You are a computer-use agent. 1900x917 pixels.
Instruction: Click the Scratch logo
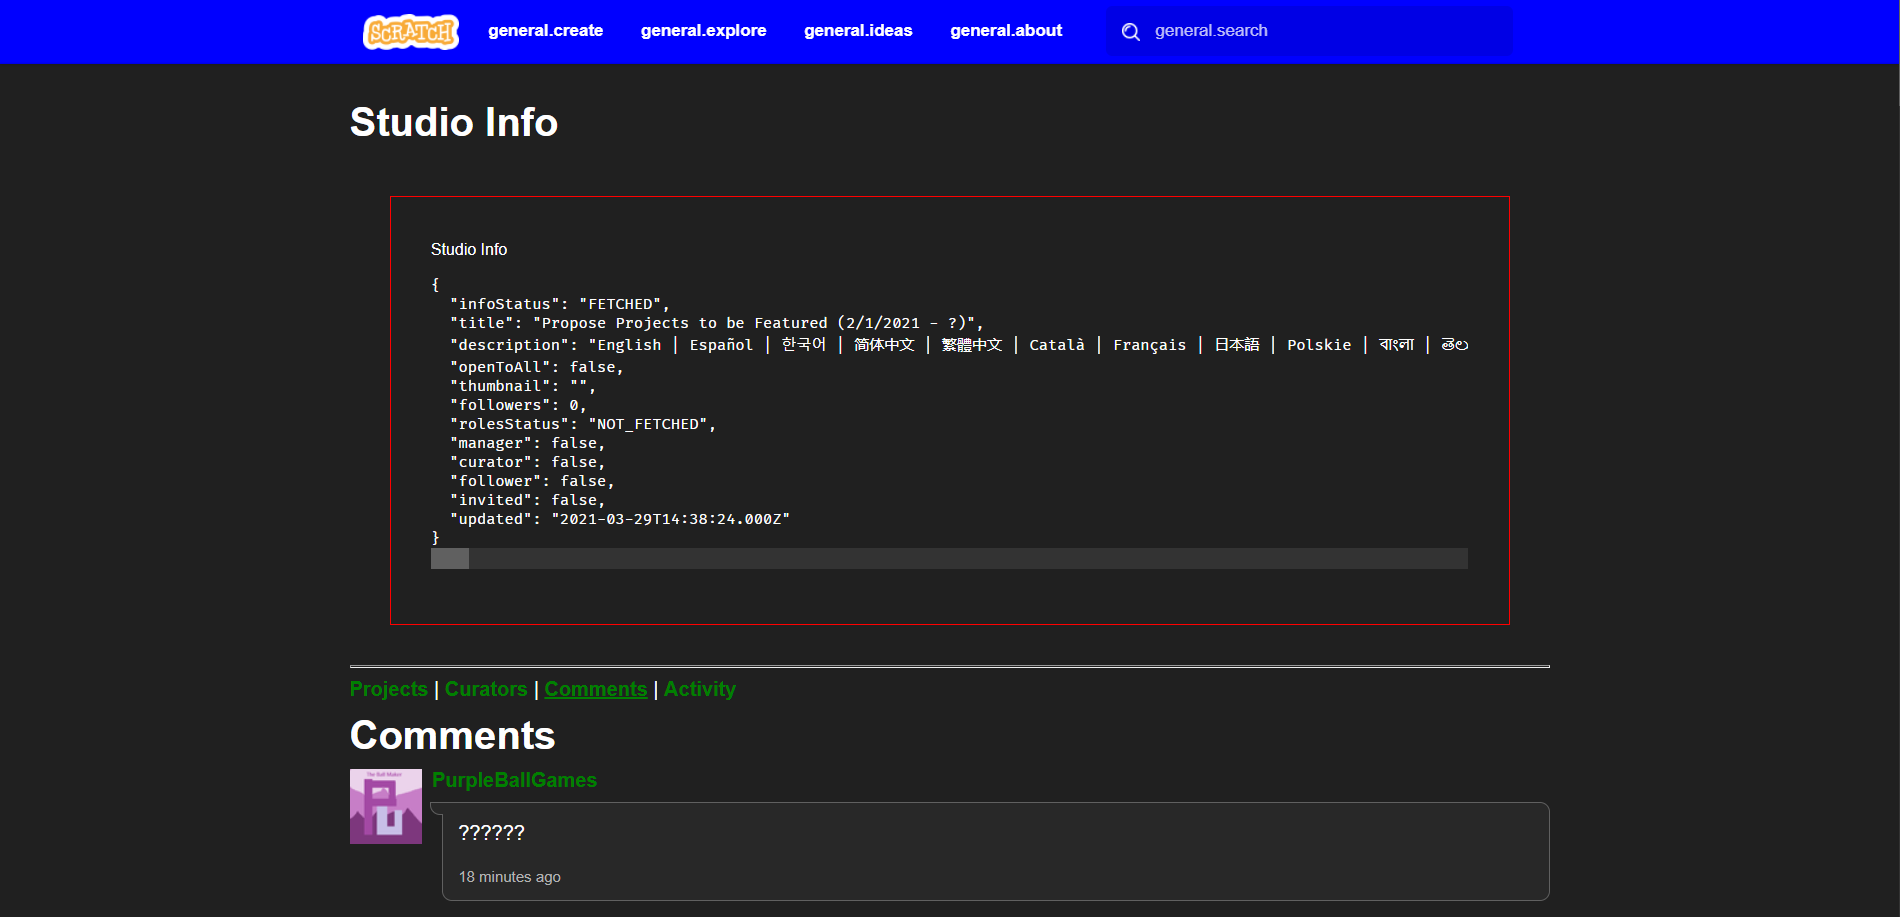[410, 31]
